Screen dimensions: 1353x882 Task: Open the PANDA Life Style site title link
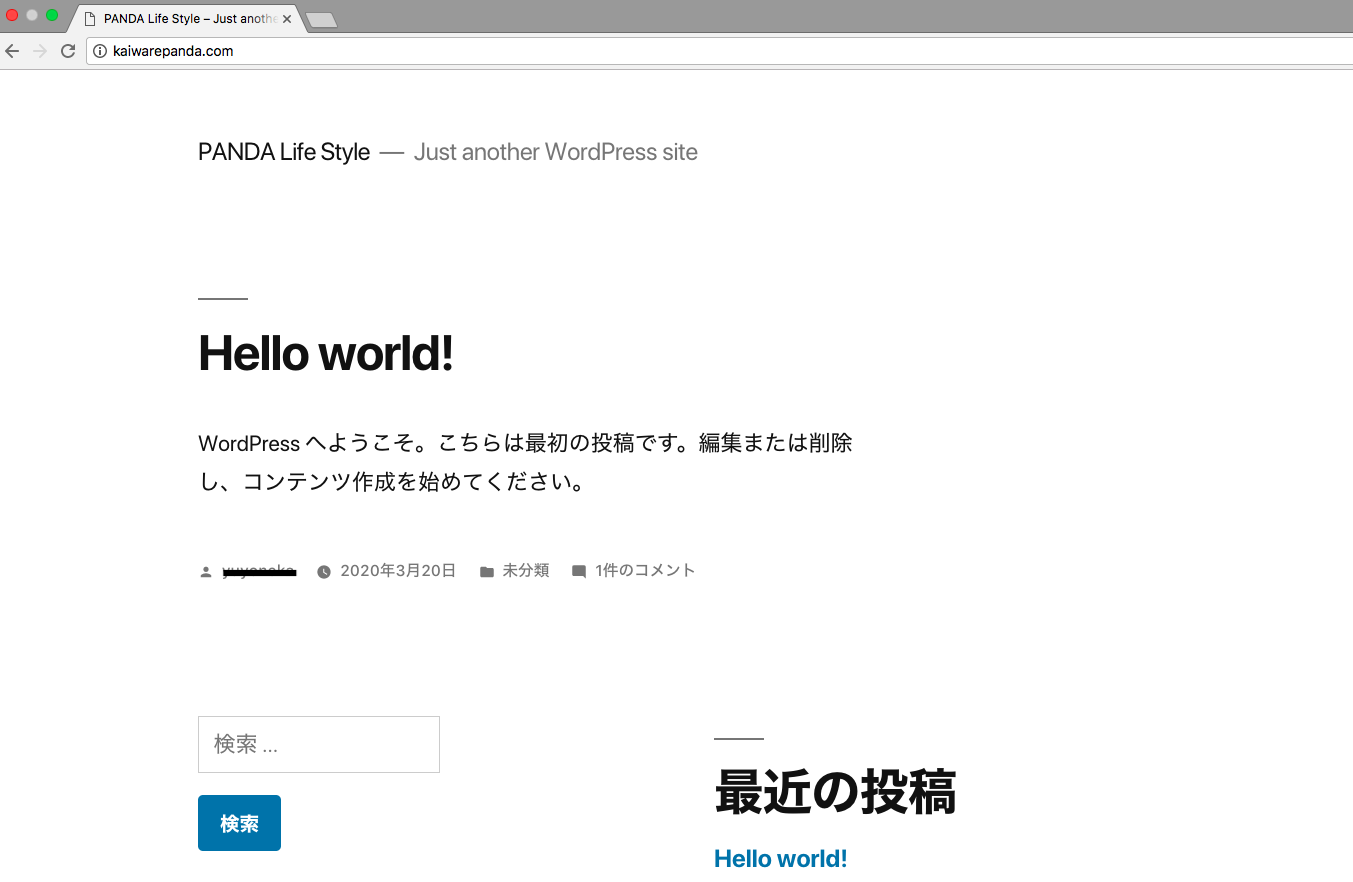[284, 152]
